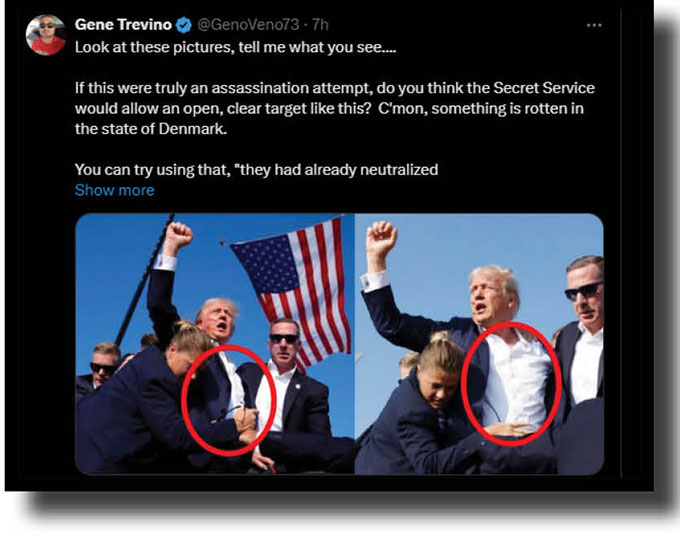Click the blonde agent's head in the right photo
Screen dimensions: 680x547
click(440, 369)
